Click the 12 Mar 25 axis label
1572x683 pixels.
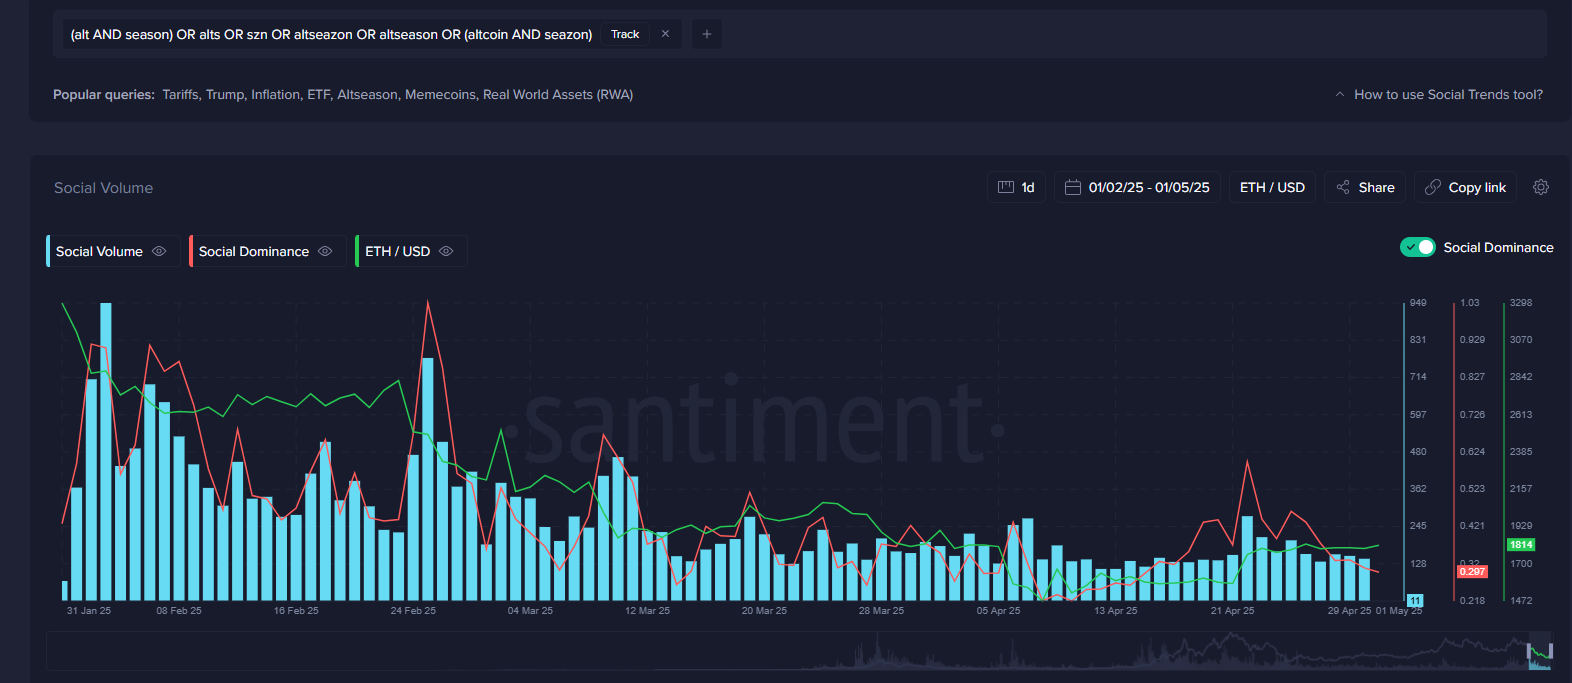click(x=647, y=610)
